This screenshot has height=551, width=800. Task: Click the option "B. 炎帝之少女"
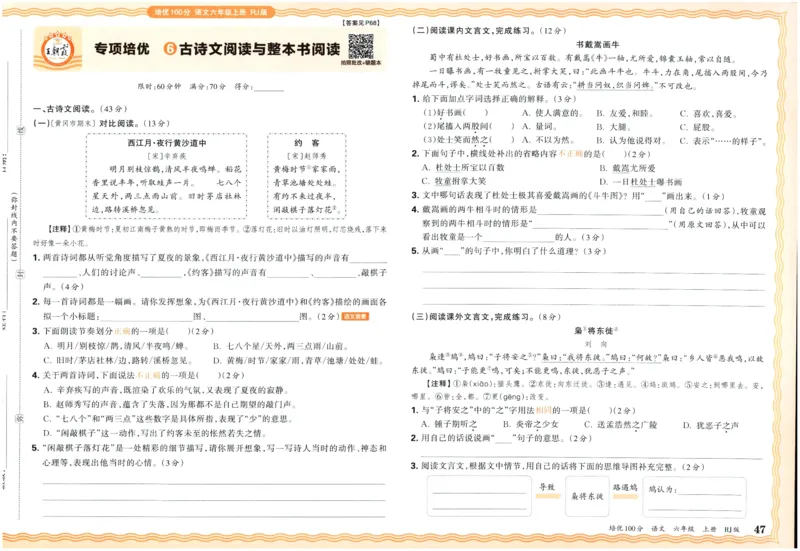[531, 424]
